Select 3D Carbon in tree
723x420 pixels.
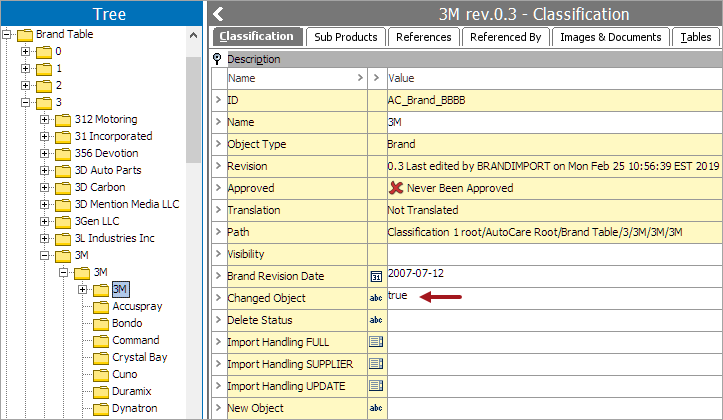click(100, 187)
